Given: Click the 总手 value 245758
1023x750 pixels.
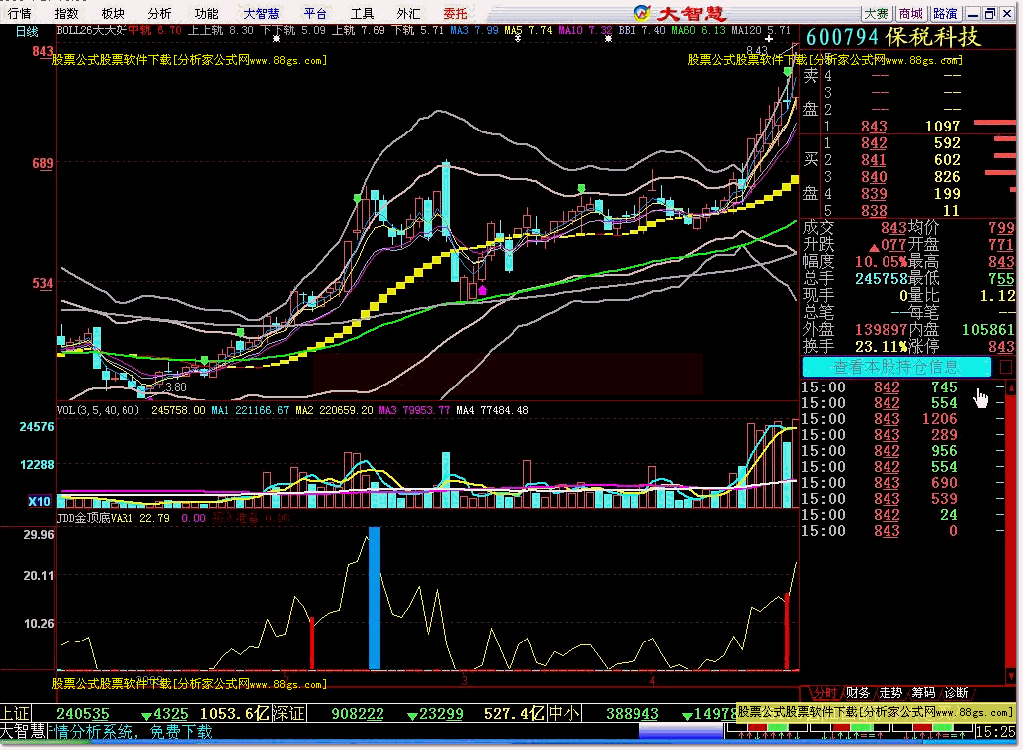Looking at the screenshot, I should [x=881, y=278].
